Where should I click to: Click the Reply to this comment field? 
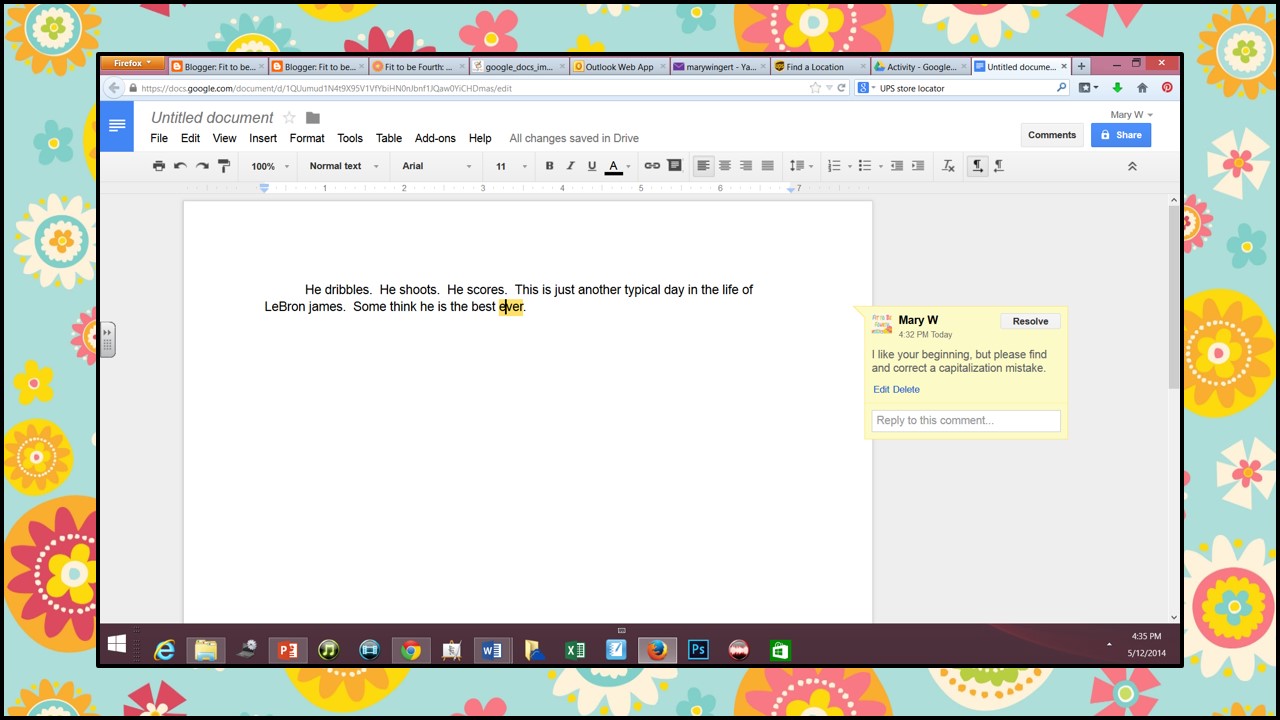pos(966,421)
